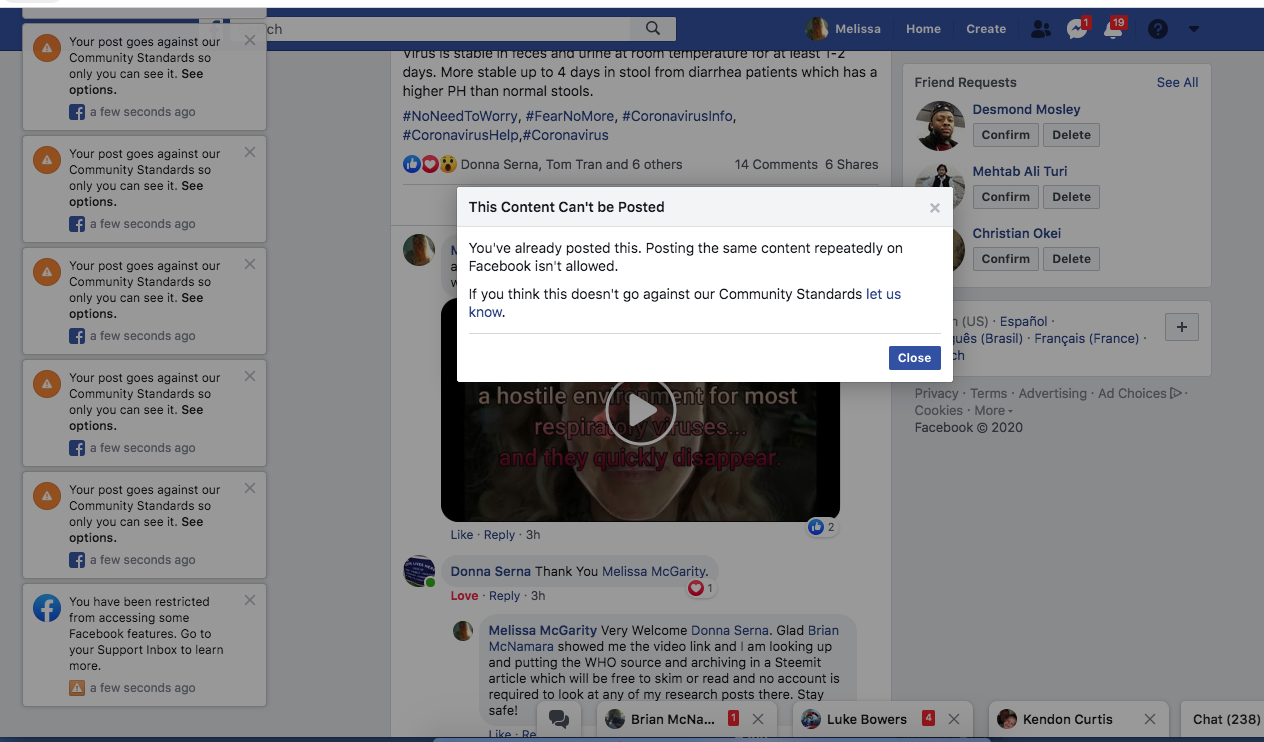Open the Christian Okei name link

click(x=1017, y=233)
